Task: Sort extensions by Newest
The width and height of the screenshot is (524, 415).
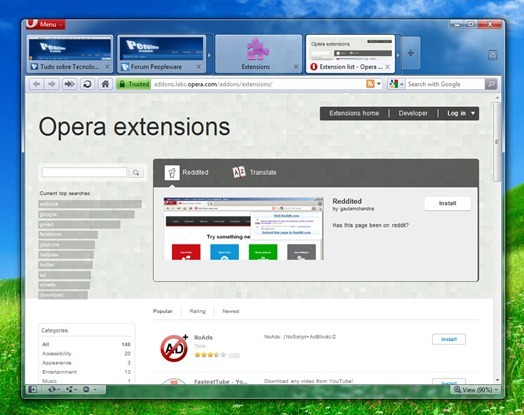Action: point(231,311)
